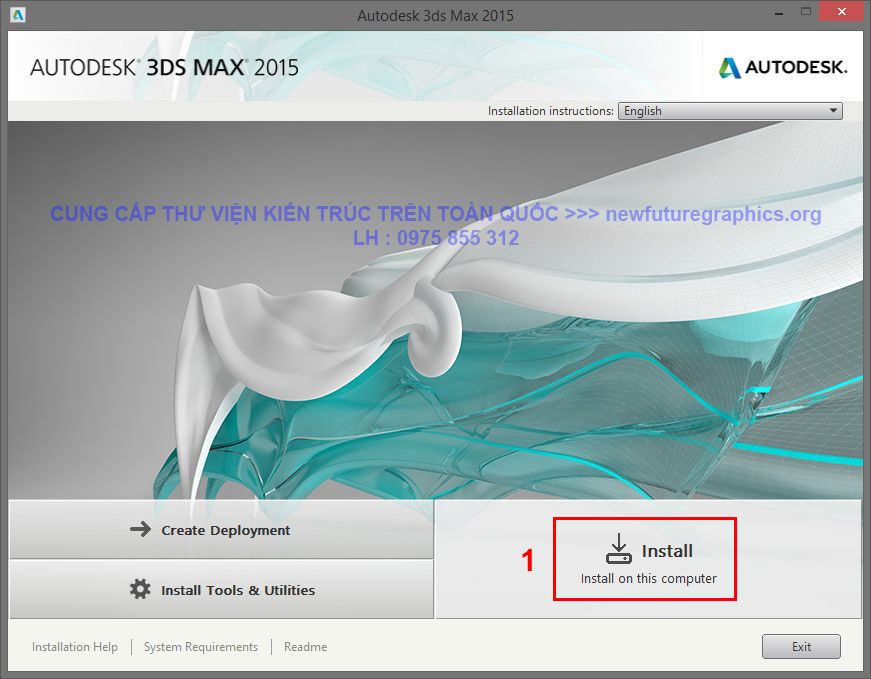Image resolution: width=871 pixels, height=679 pixels.
Task: Open the Installation Help link
Action: (74, 647)
